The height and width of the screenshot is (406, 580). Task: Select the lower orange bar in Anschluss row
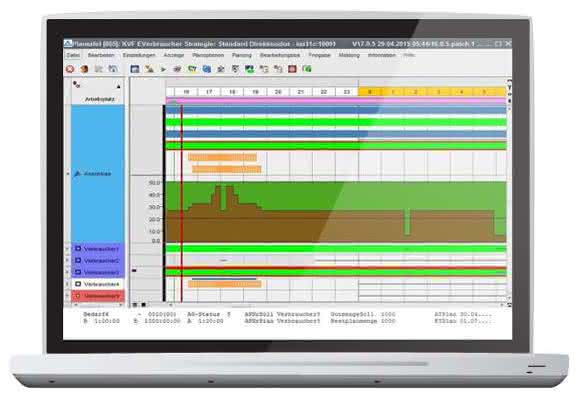227,169
